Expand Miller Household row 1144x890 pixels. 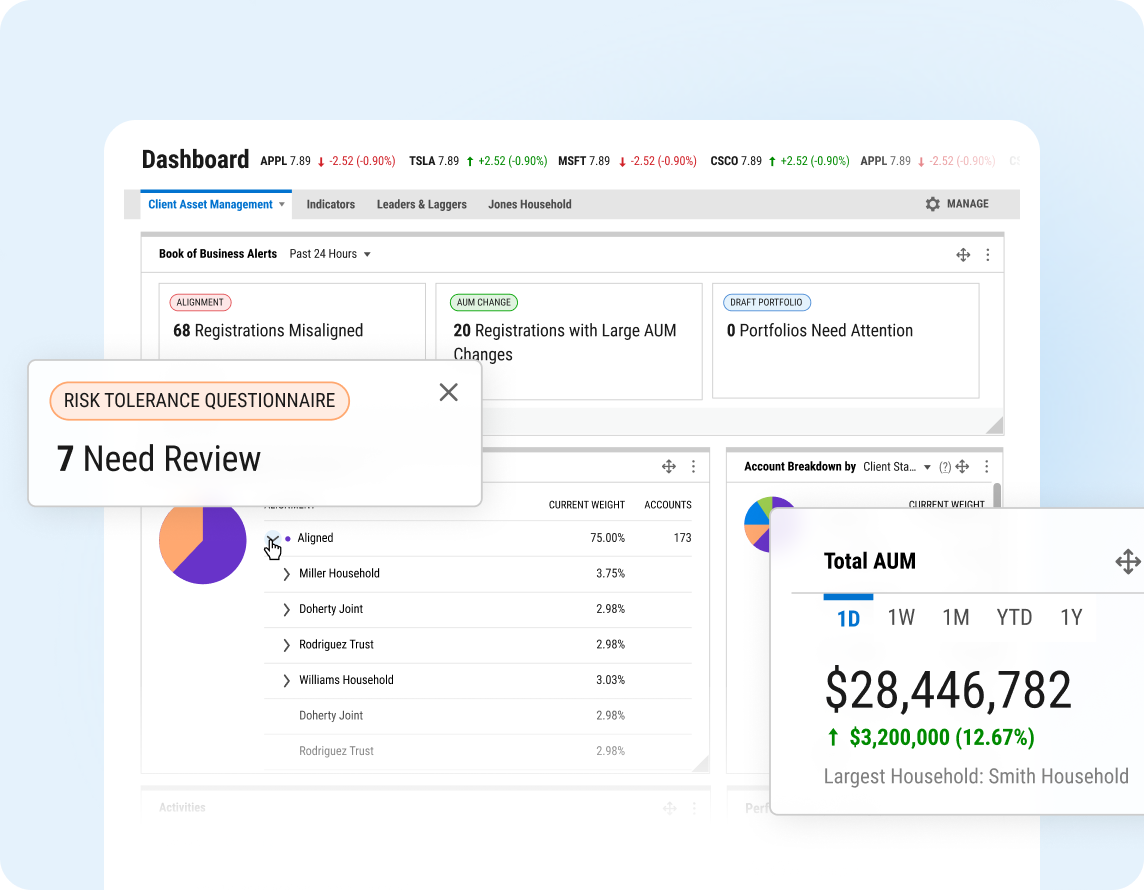click(x=286, y=574)
